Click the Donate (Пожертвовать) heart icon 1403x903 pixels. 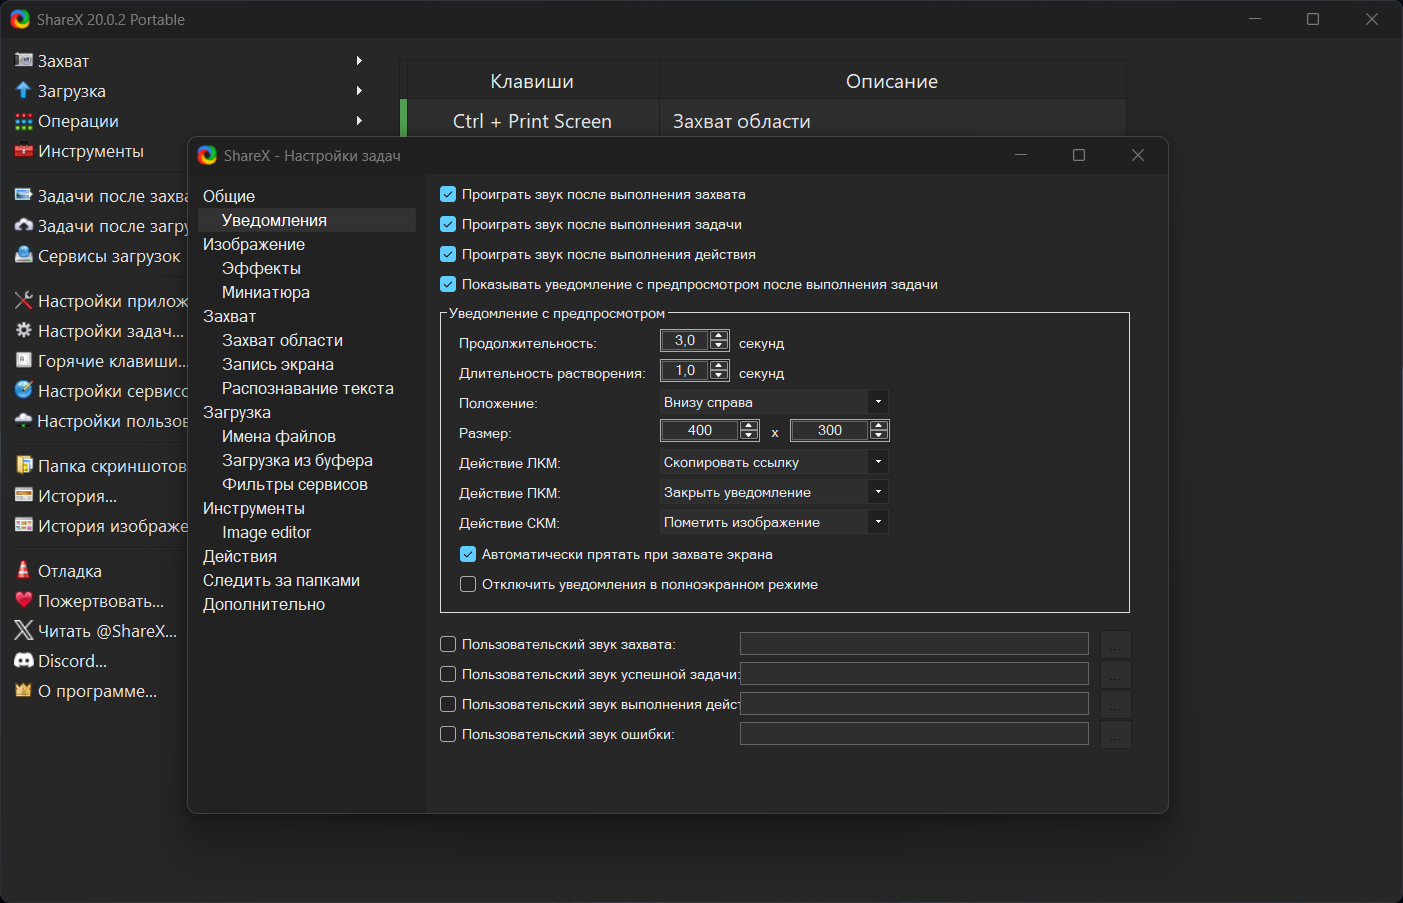pos(24,601)
